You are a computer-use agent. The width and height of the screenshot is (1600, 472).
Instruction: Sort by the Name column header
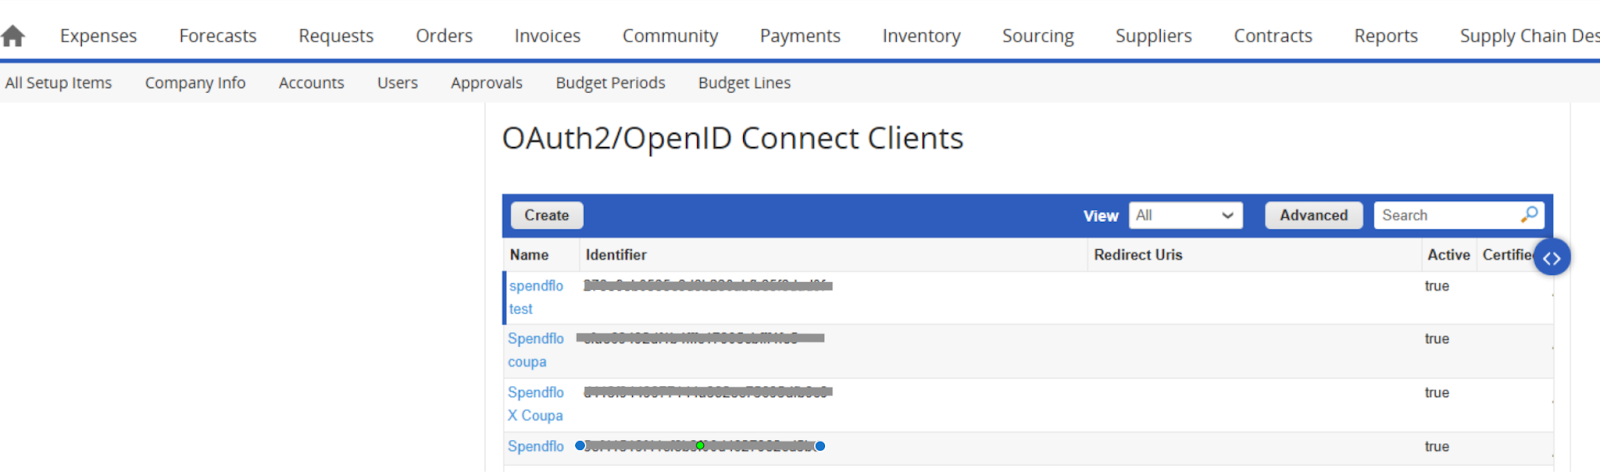529,255
